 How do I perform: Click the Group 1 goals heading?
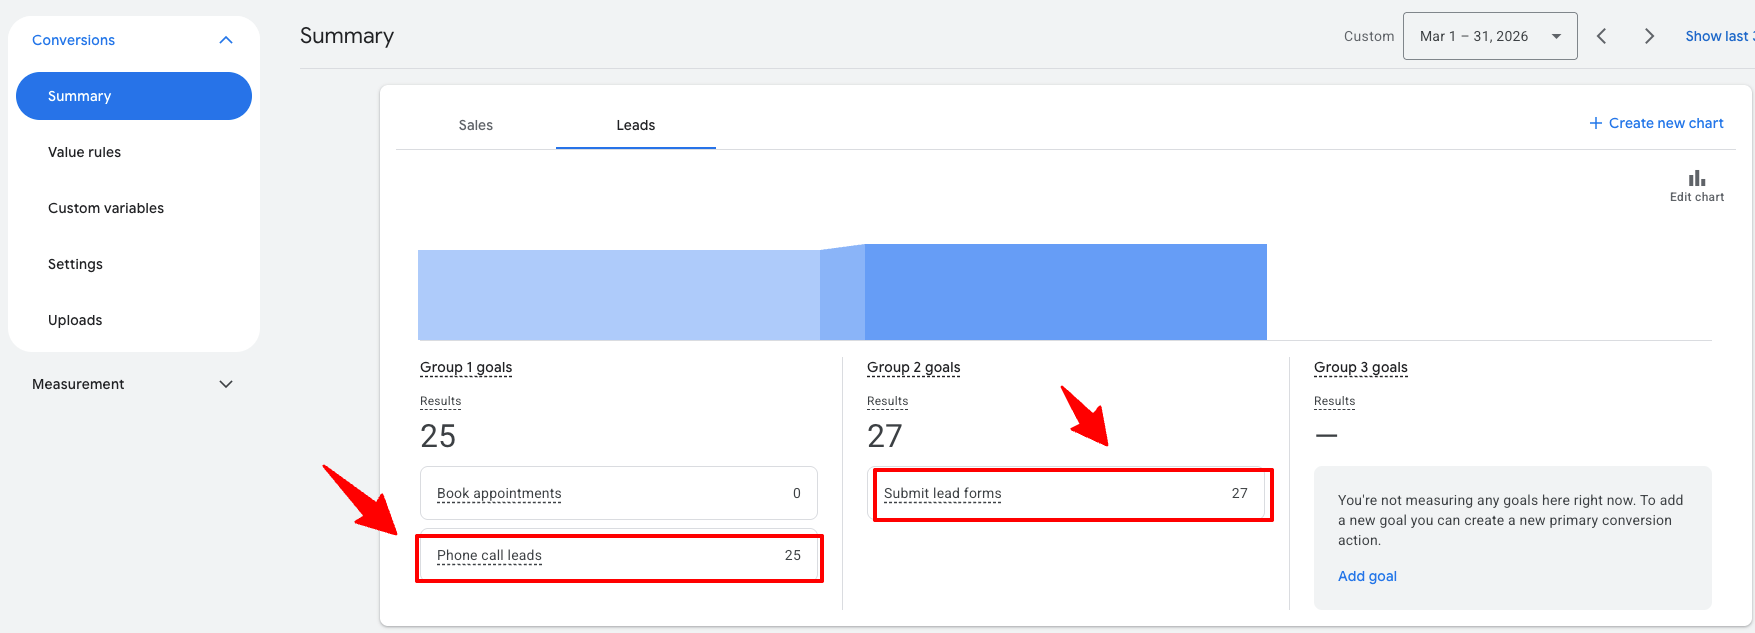(x=466, y=367)
